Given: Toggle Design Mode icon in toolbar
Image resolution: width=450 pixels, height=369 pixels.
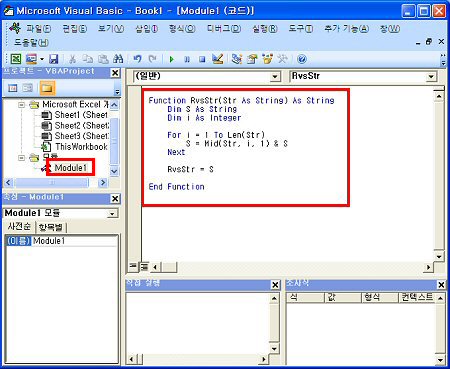Looking at the screenshot, I should tap(218, 59).
